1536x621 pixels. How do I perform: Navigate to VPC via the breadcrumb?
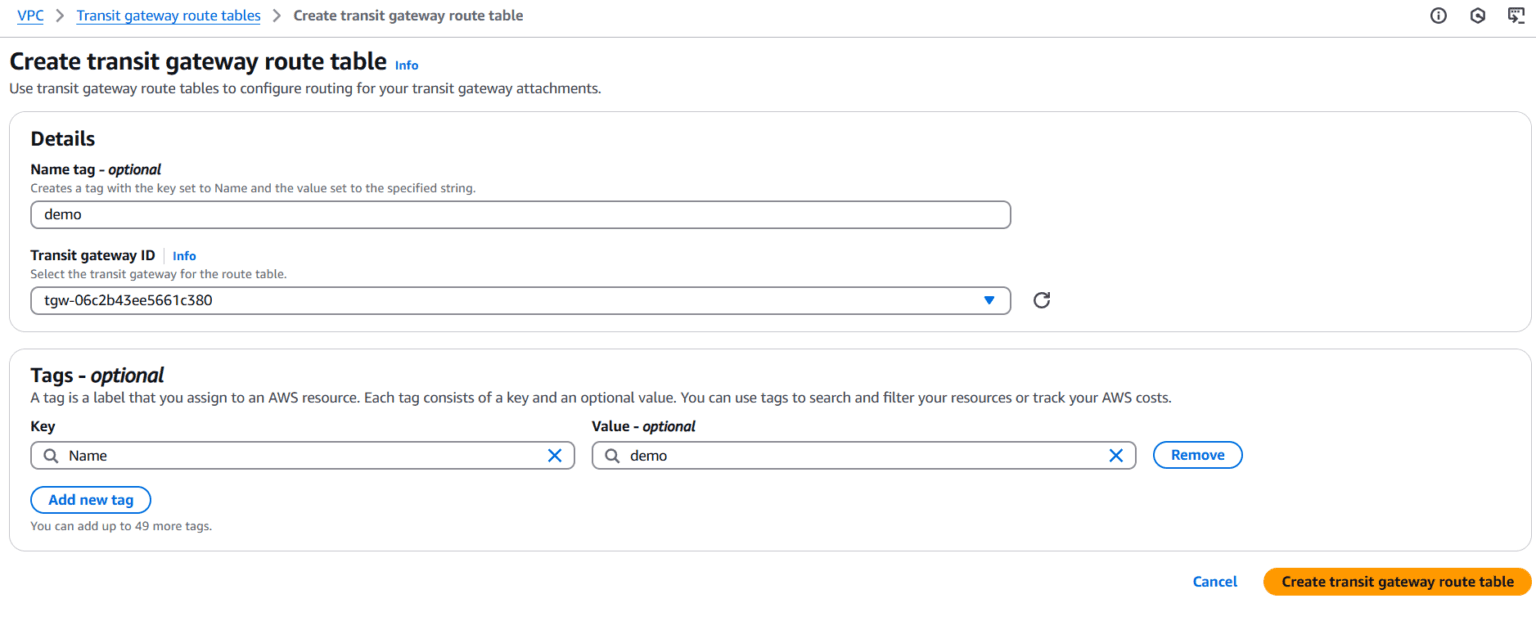point(29,15)
